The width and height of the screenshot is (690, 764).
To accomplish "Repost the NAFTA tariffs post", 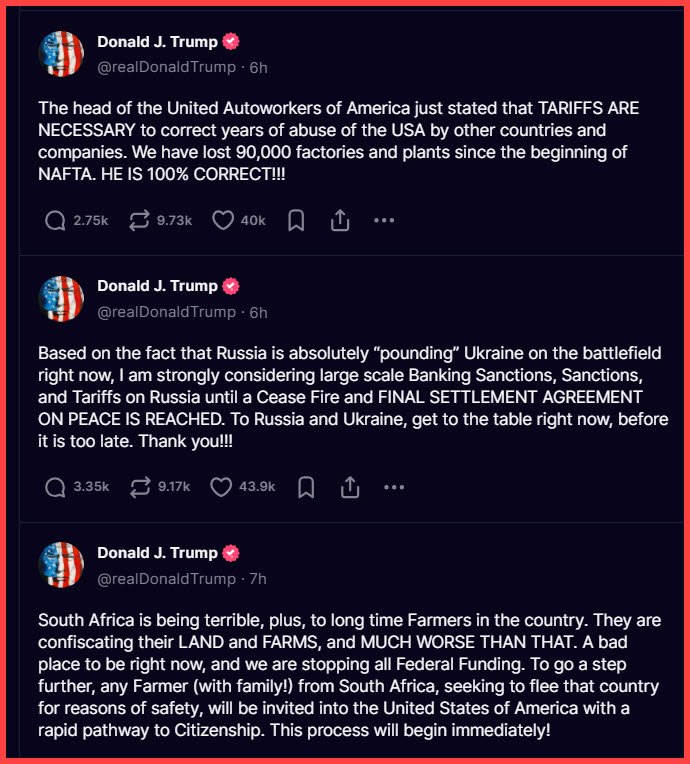I will [x=139, y=220].
